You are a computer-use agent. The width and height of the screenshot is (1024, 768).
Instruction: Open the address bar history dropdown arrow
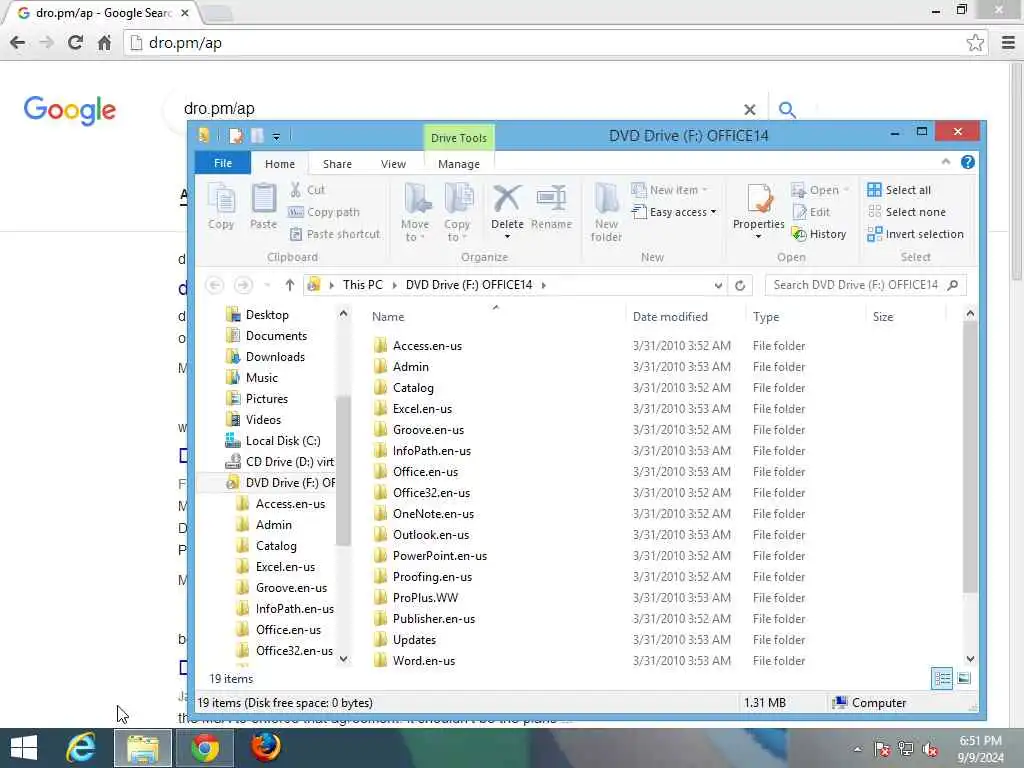pos(718,285)
